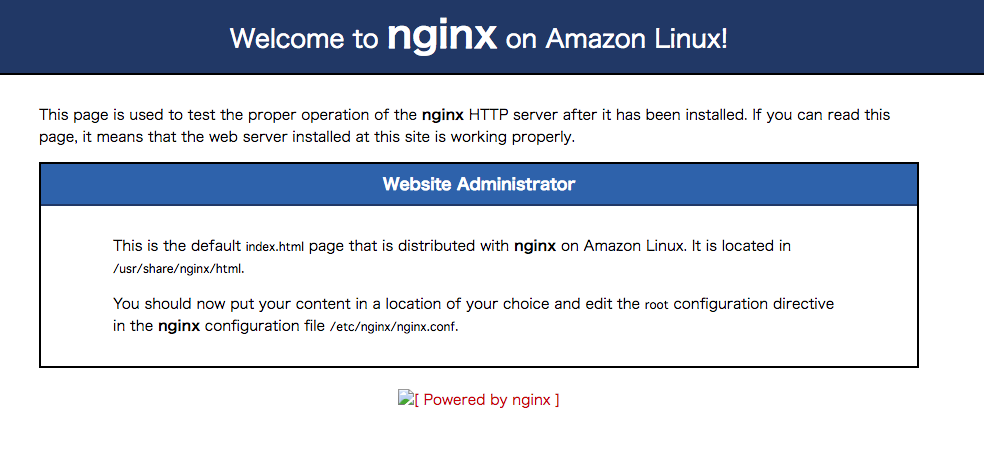Click the index.html filename text

pyautogui.click(x=275, y=246)
